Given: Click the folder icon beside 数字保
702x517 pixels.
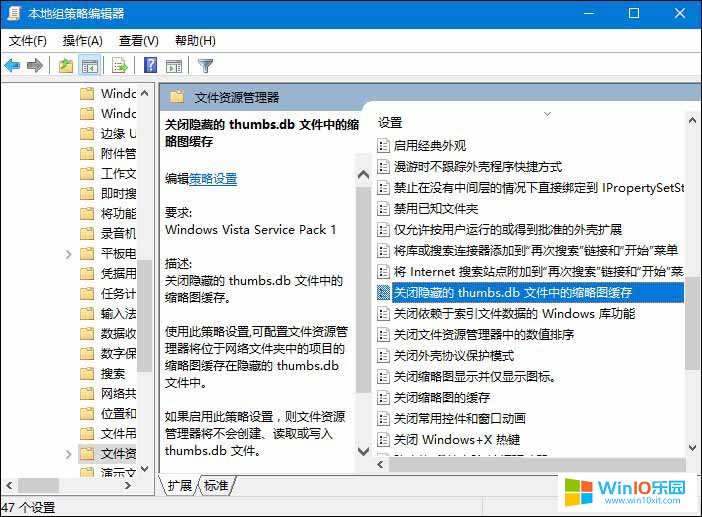Looking at the screenshot, I should coord(87,354).
